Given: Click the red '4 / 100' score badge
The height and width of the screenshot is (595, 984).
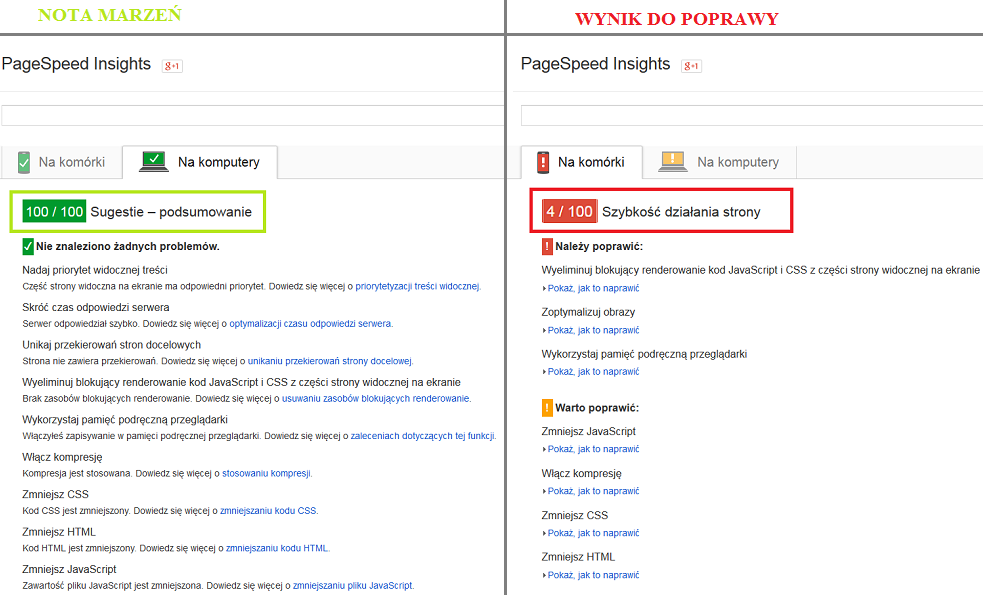Looking at the screenshot, I should [x=569, y=212].
